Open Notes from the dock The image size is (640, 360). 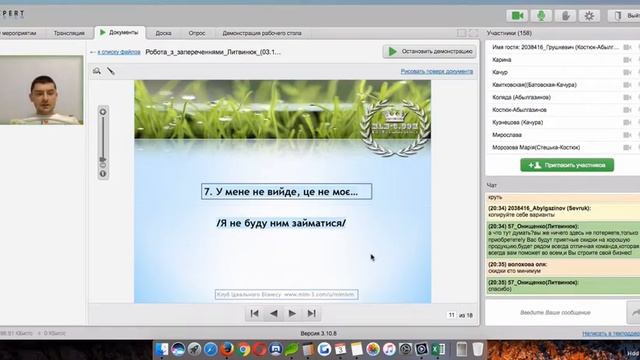click(x=356, y=349)
